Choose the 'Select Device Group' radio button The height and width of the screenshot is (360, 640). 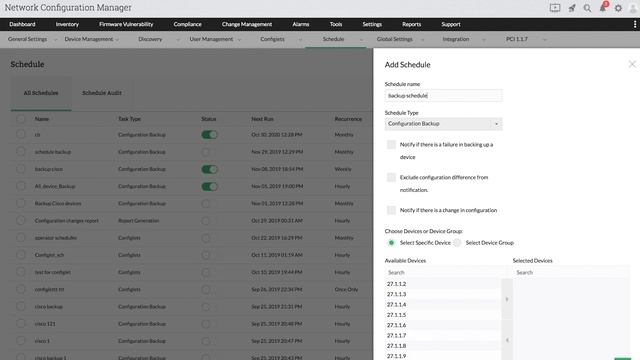pos(457,243)
